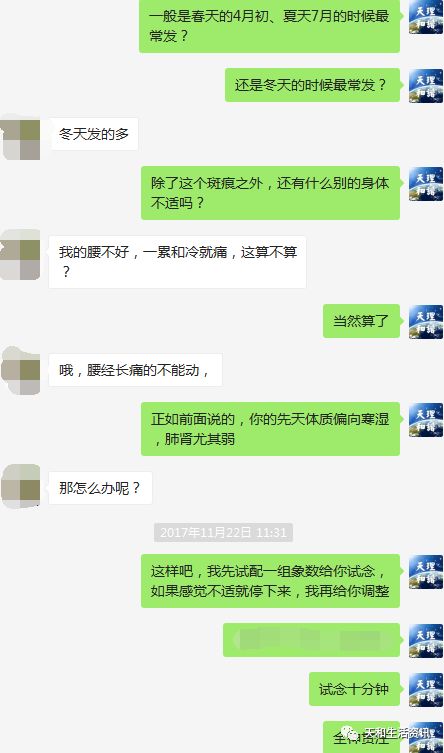Click avatar beside the blurred green message
Screen dimensions: 444x753
(x=426, y=641)
